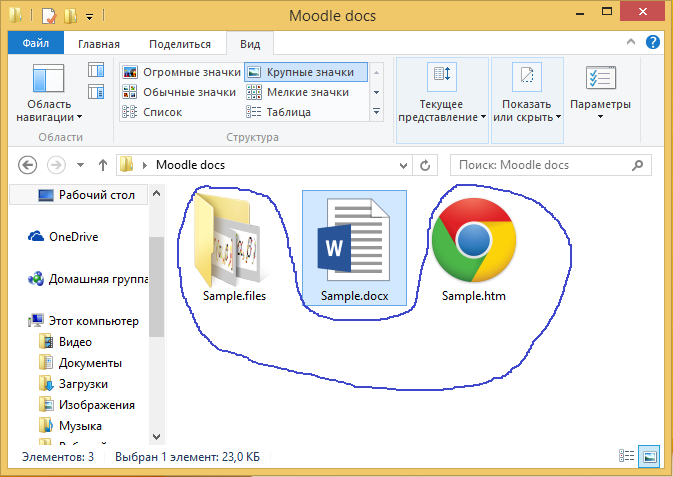673x477 pixels.
Task: Switch to the Главная tab
Action: click(99, 44)
